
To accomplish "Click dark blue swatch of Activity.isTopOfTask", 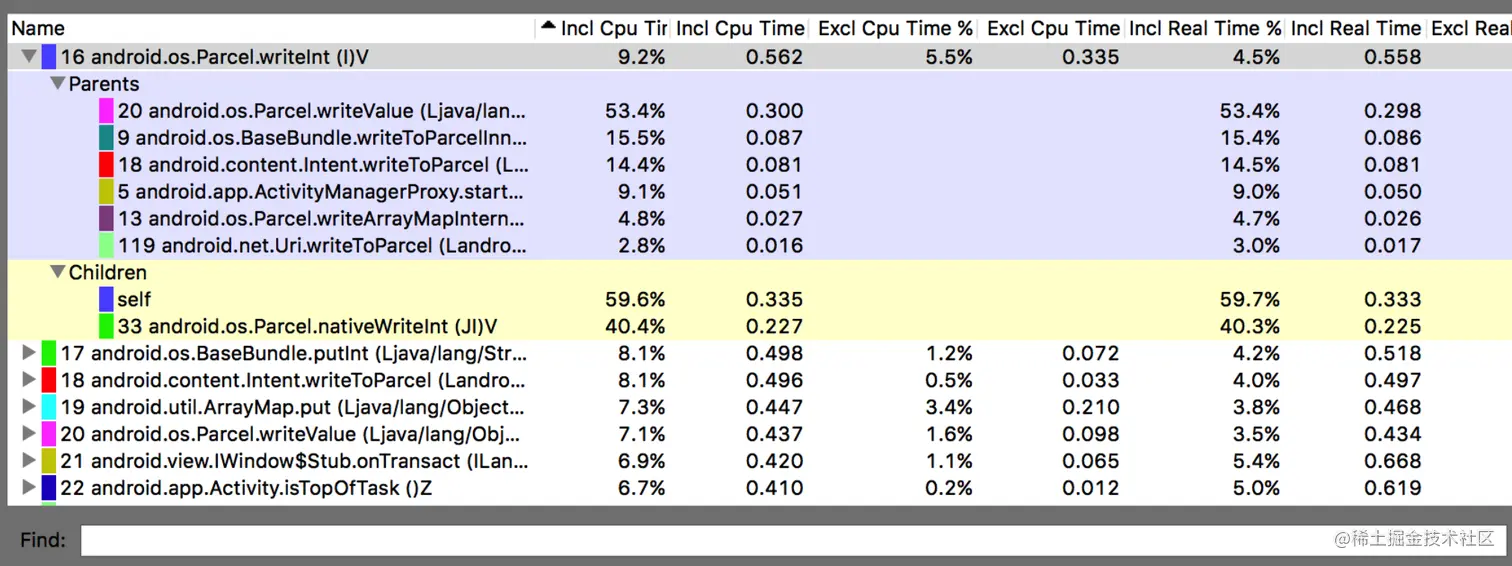I will coord(49,488).
